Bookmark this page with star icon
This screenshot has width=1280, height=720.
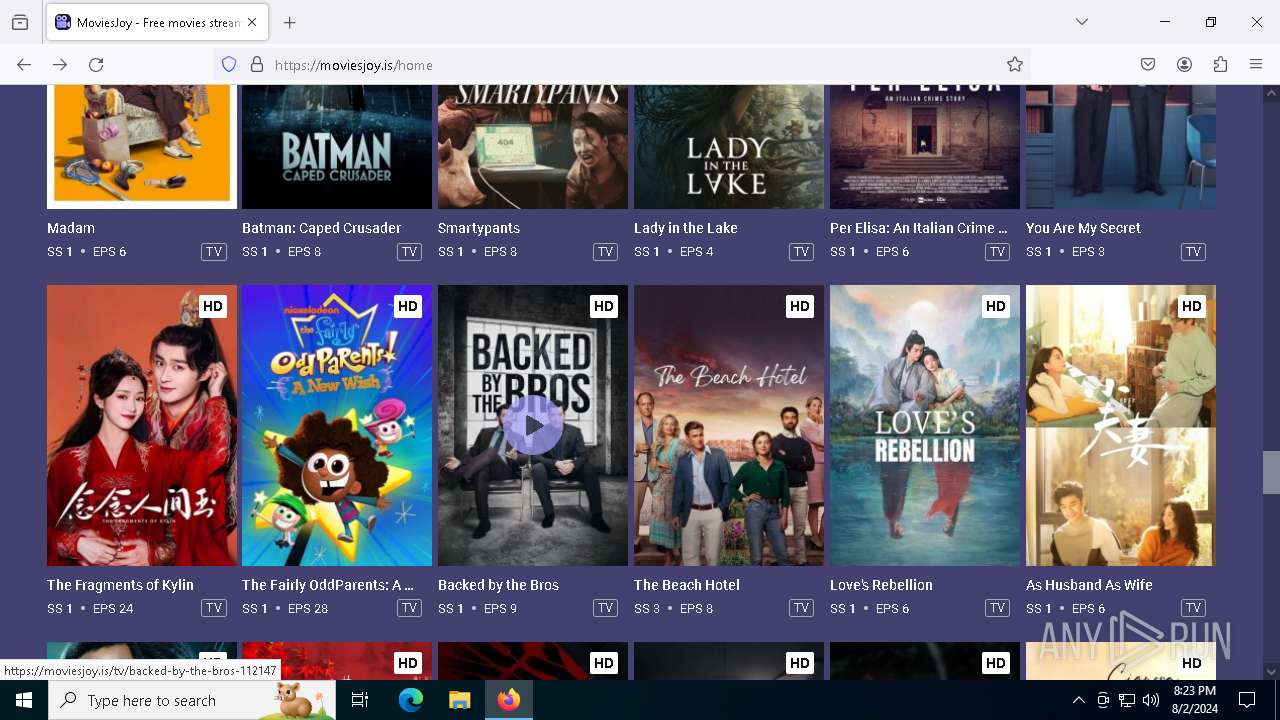(1015, 65)
